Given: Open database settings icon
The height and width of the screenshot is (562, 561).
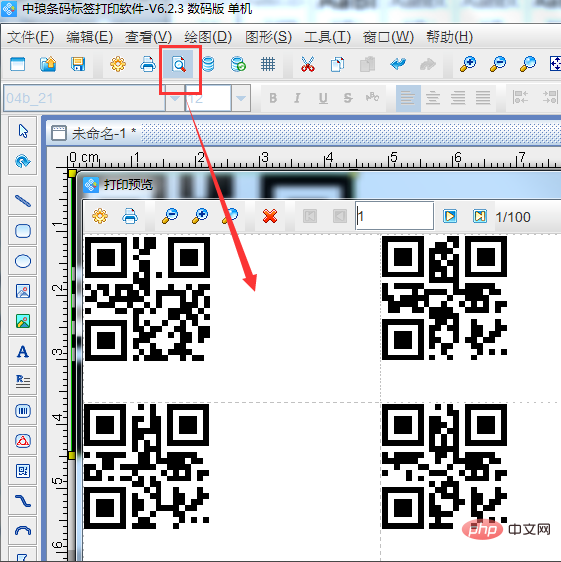Looking at the screenshot, I should [208, 65].
